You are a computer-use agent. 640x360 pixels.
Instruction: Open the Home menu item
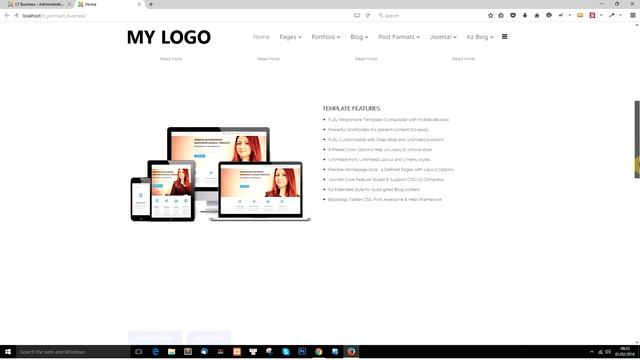(261, 37)
